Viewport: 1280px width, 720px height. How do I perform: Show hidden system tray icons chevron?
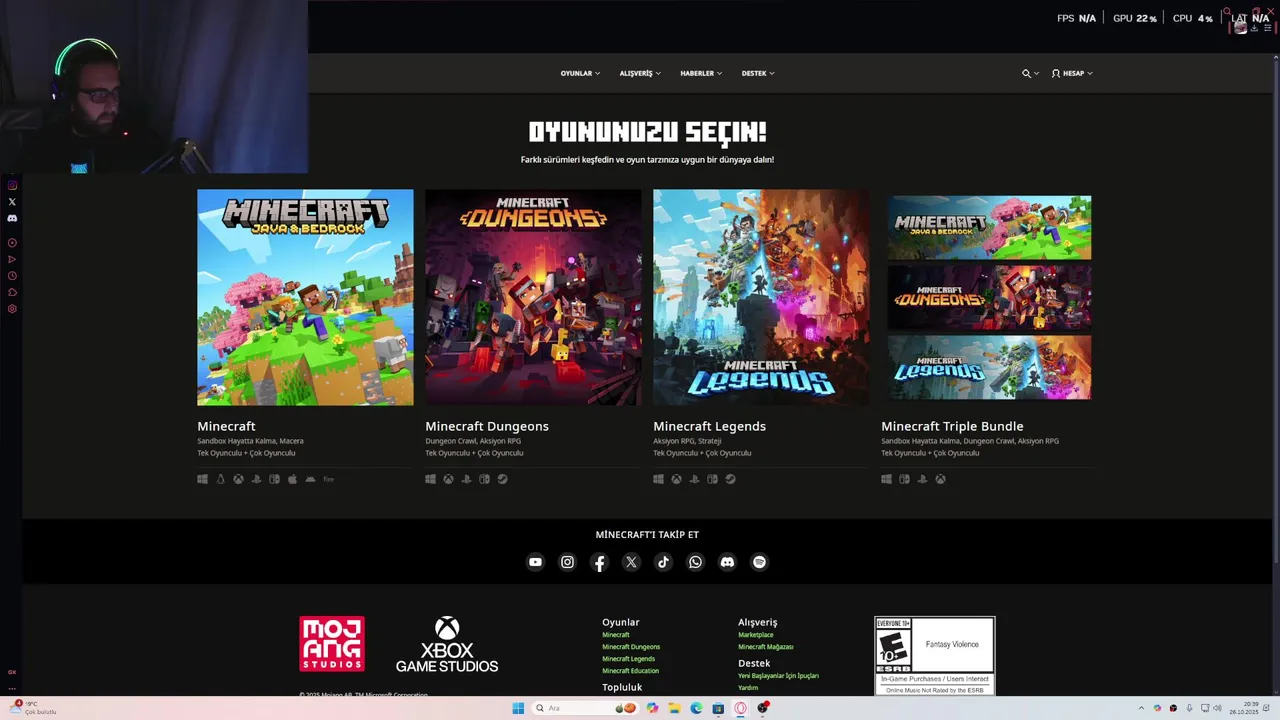(x=1141, y=708)
